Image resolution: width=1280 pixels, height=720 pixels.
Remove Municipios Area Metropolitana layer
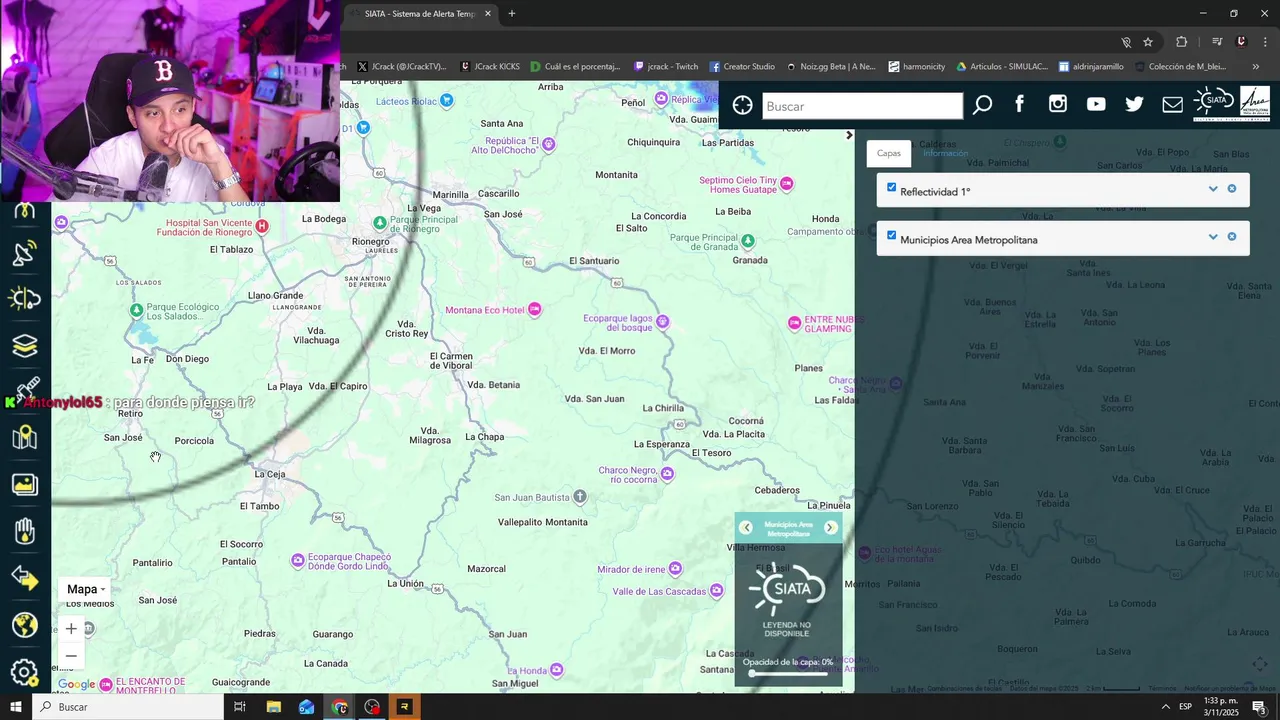point(1232,237)
